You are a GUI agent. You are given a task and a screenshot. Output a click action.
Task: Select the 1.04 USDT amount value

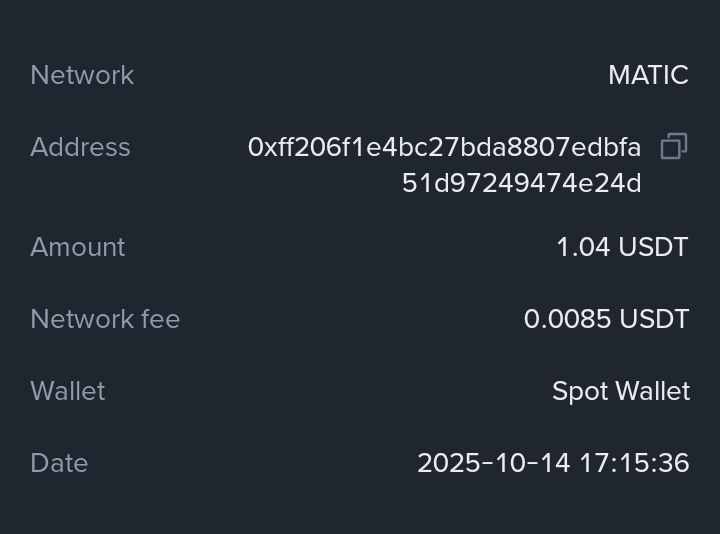(622, 247)
